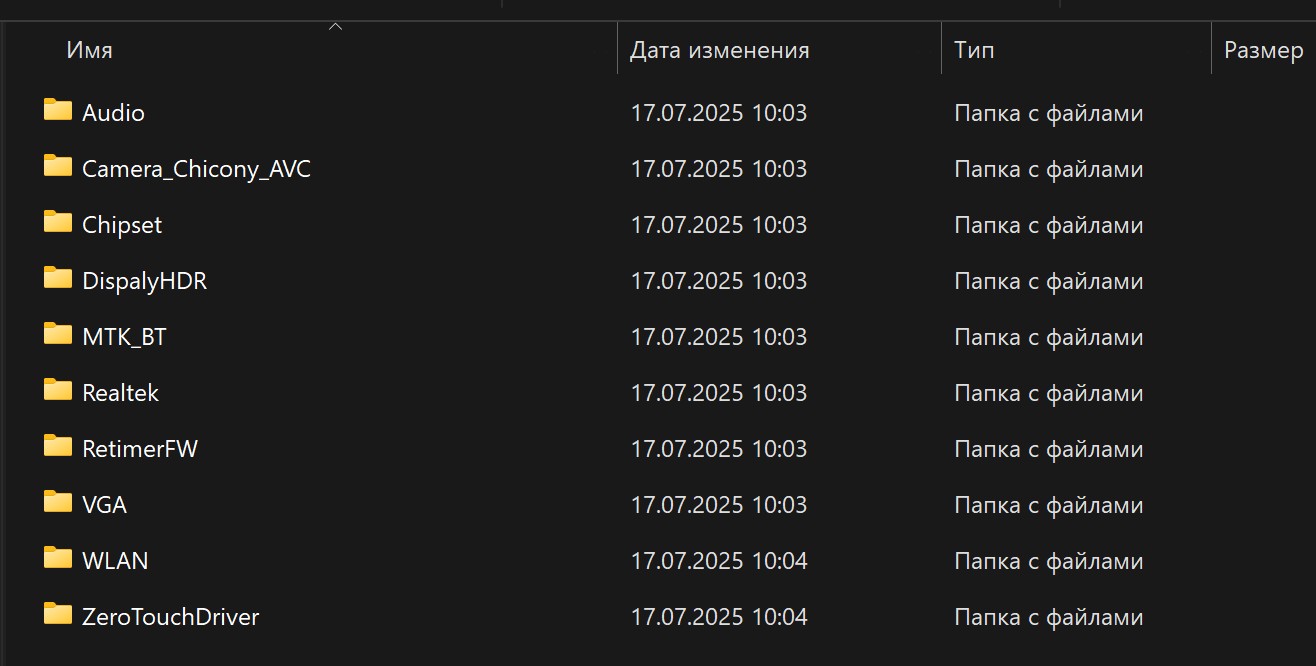Click the Chipset folder icon
1316x666 pixels.
pyautogui.click(x=58, y=222)
